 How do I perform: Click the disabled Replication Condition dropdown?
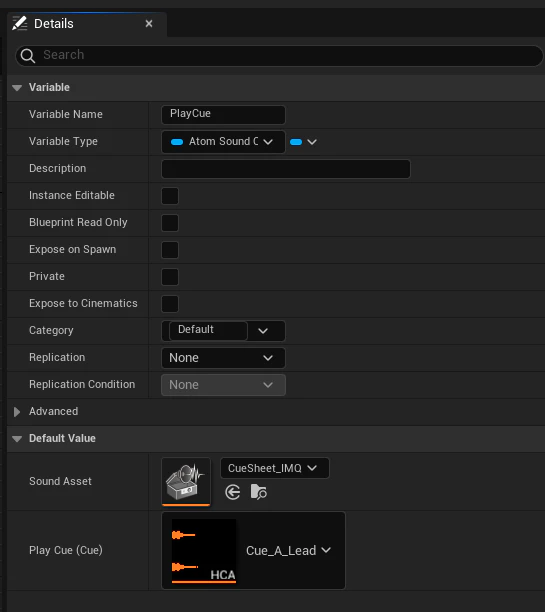coord(223,385)
